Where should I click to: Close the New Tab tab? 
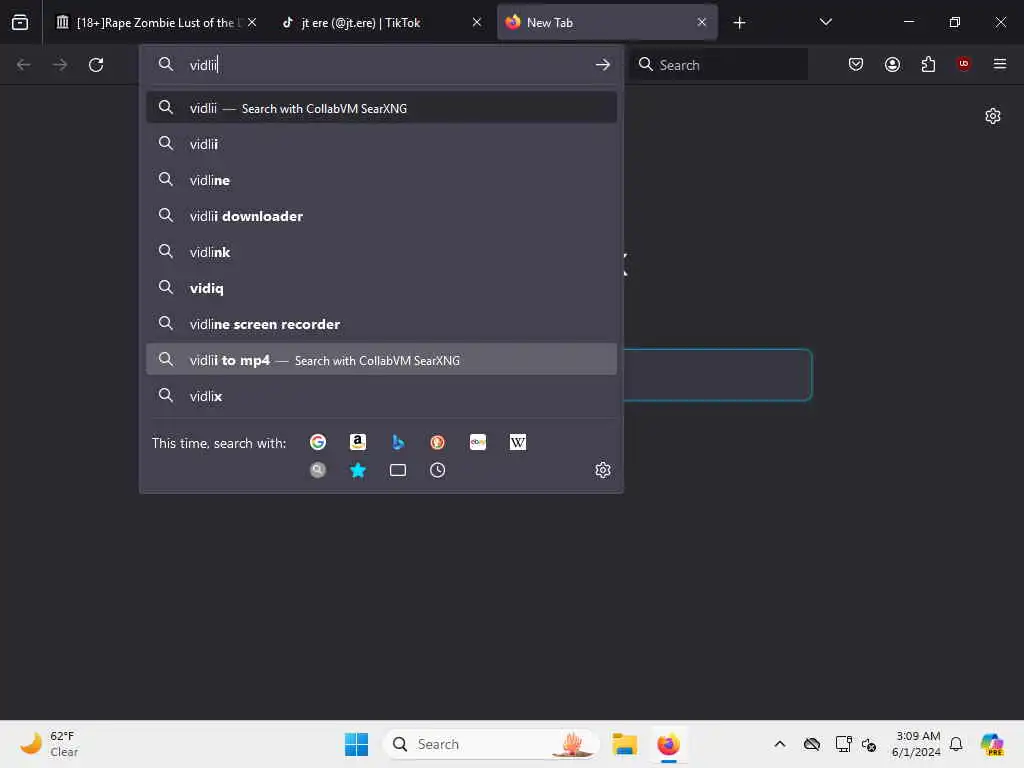pyautogui.click(x=701, y=22)
